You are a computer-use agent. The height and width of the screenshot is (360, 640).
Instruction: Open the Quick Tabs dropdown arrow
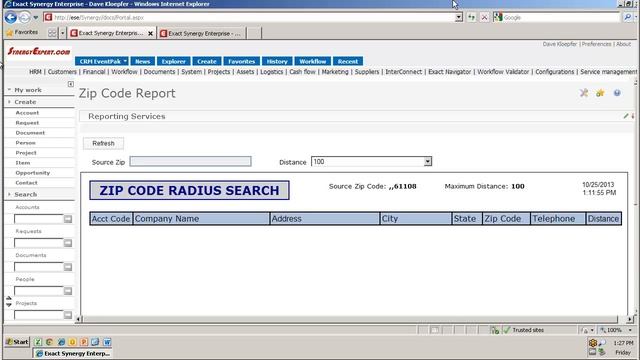(x=62, y=33)
